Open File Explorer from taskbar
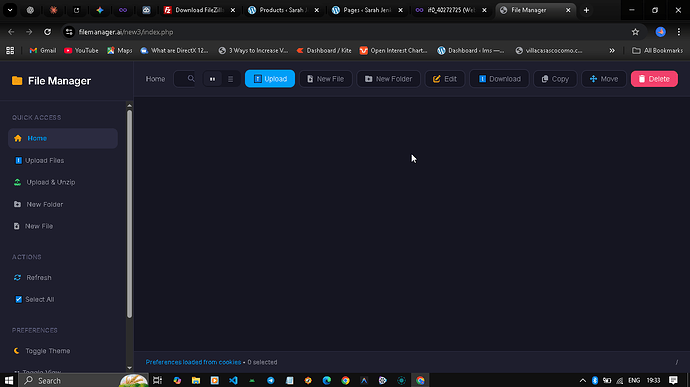Image resolution: width=690 pixels, height=387 pixels. (196, 380)
